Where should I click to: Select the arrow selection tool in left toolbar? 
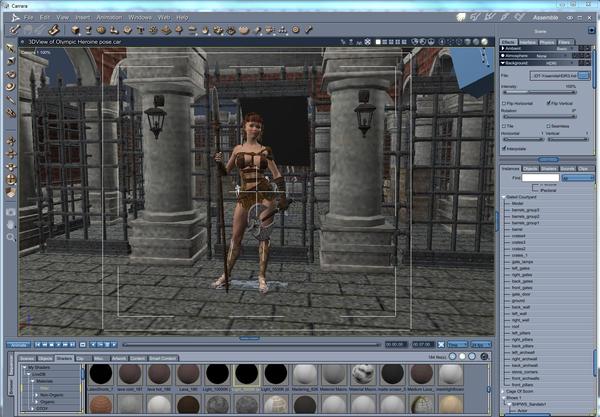coord(11,47)
